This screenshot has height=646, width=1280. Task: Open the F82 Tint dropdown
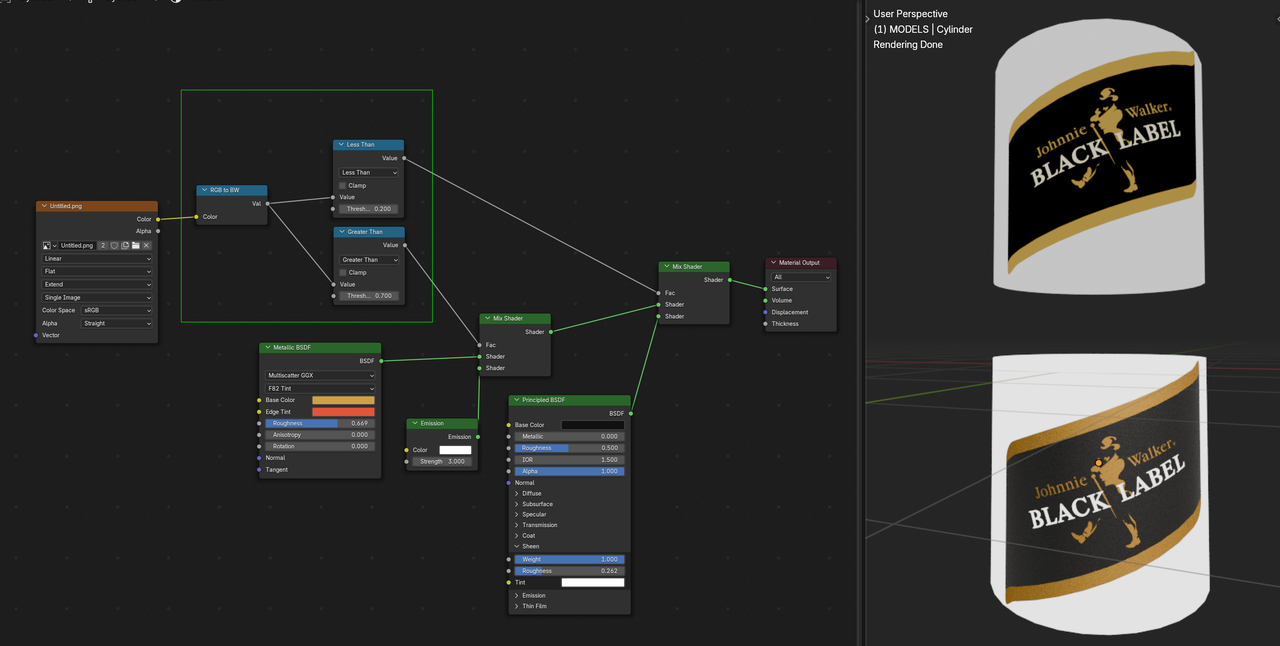pyautogui.click(x=320, y=389)
